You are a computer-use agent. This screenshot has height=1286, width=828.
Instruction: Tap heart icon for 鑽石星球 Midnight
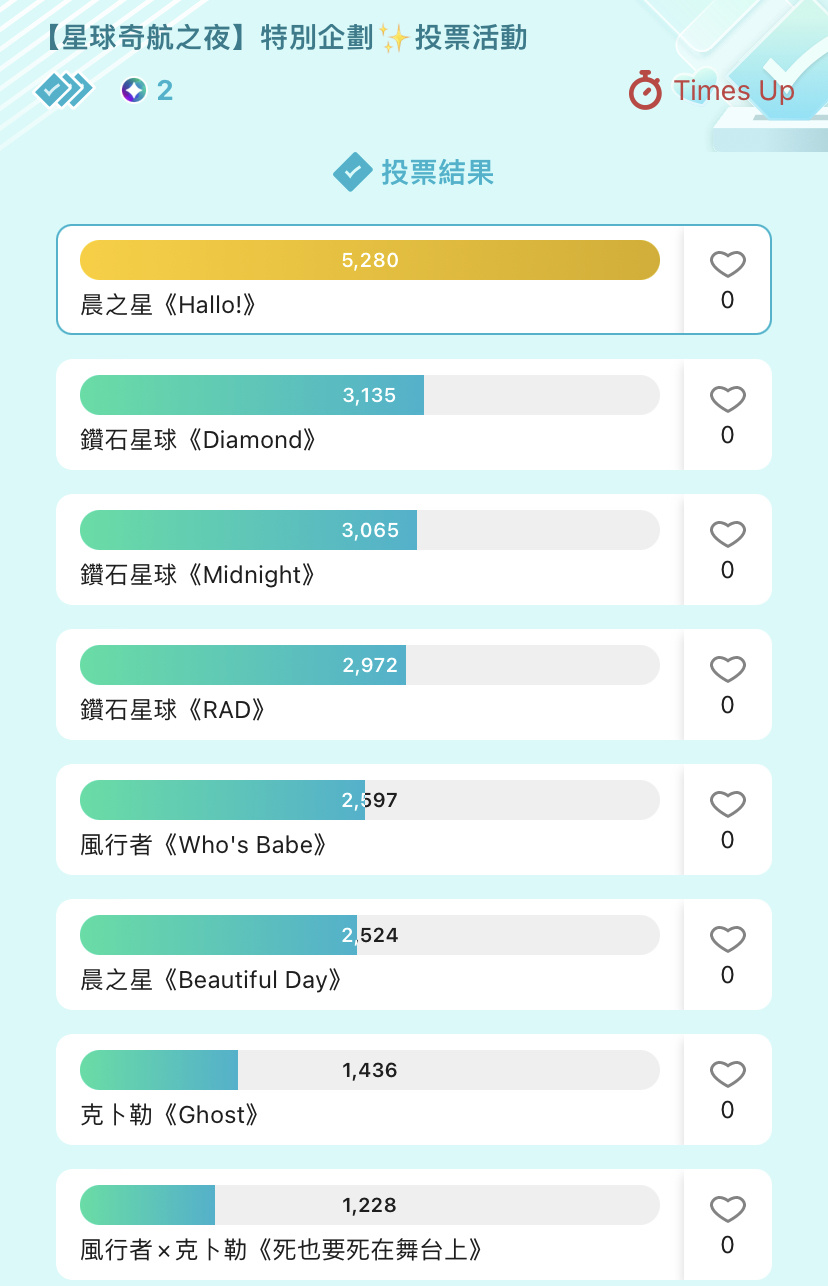(727, 535)
